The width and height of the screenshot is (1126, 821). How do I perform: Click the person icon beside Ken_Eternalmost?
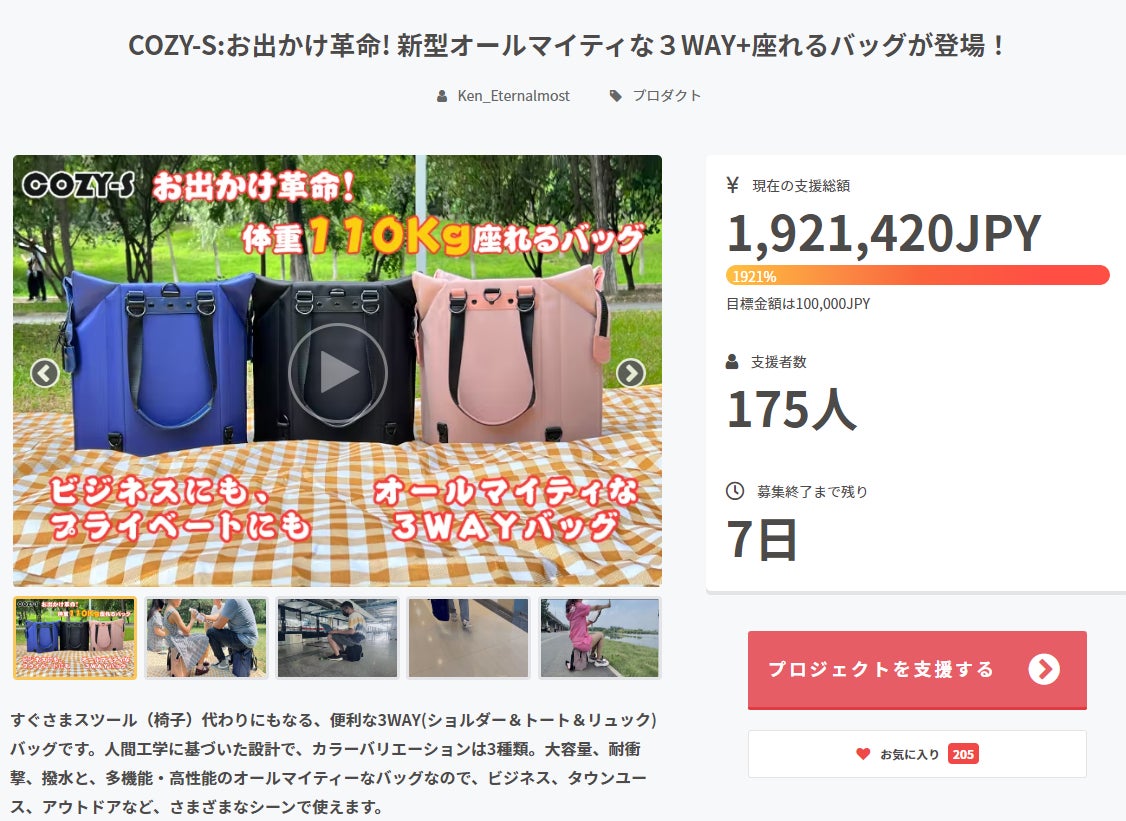pos(442,96)
